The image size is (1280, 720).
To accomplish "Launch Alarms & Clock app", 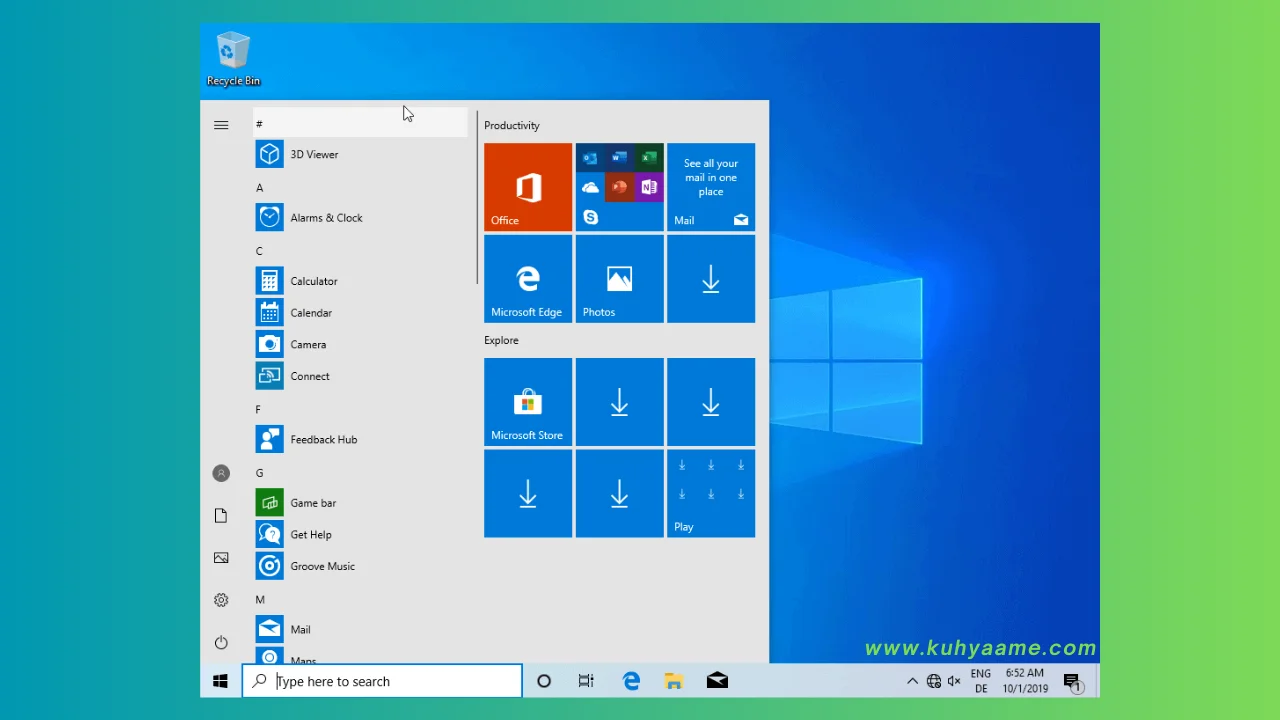I will point(360,218).
